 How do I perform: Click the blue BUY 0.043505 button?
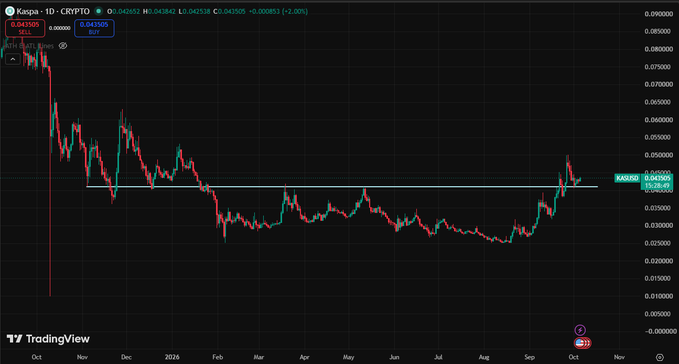pos(94,28)
